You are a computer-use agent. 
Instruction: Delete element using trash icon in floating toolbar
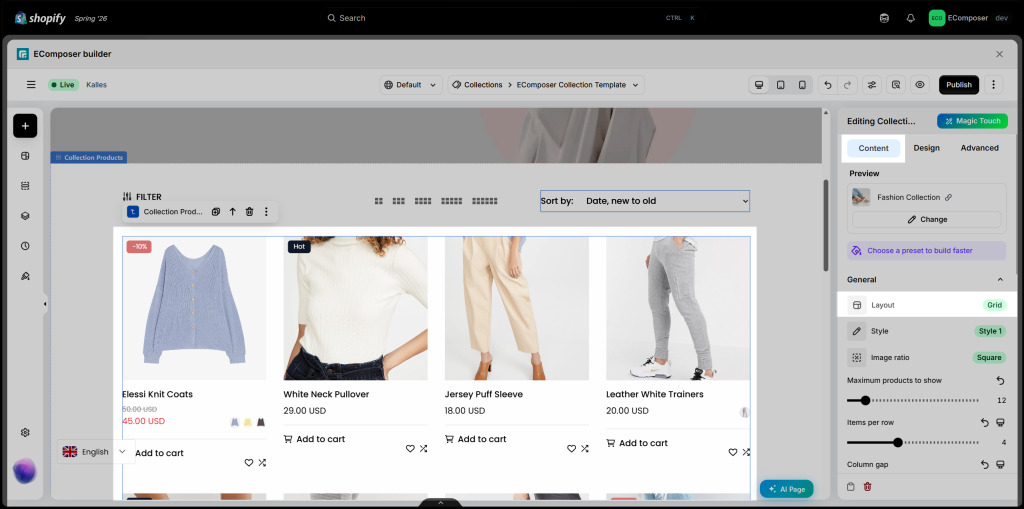point(249,212)
